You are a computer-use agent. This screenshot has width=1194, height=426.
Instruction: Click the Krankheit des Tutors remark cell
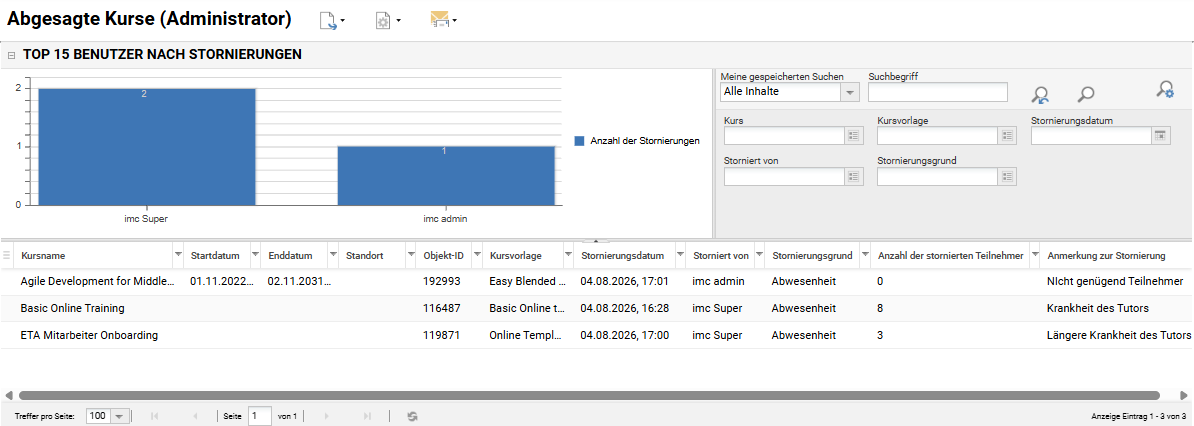pyautogui.click(x=1098, y=309)
